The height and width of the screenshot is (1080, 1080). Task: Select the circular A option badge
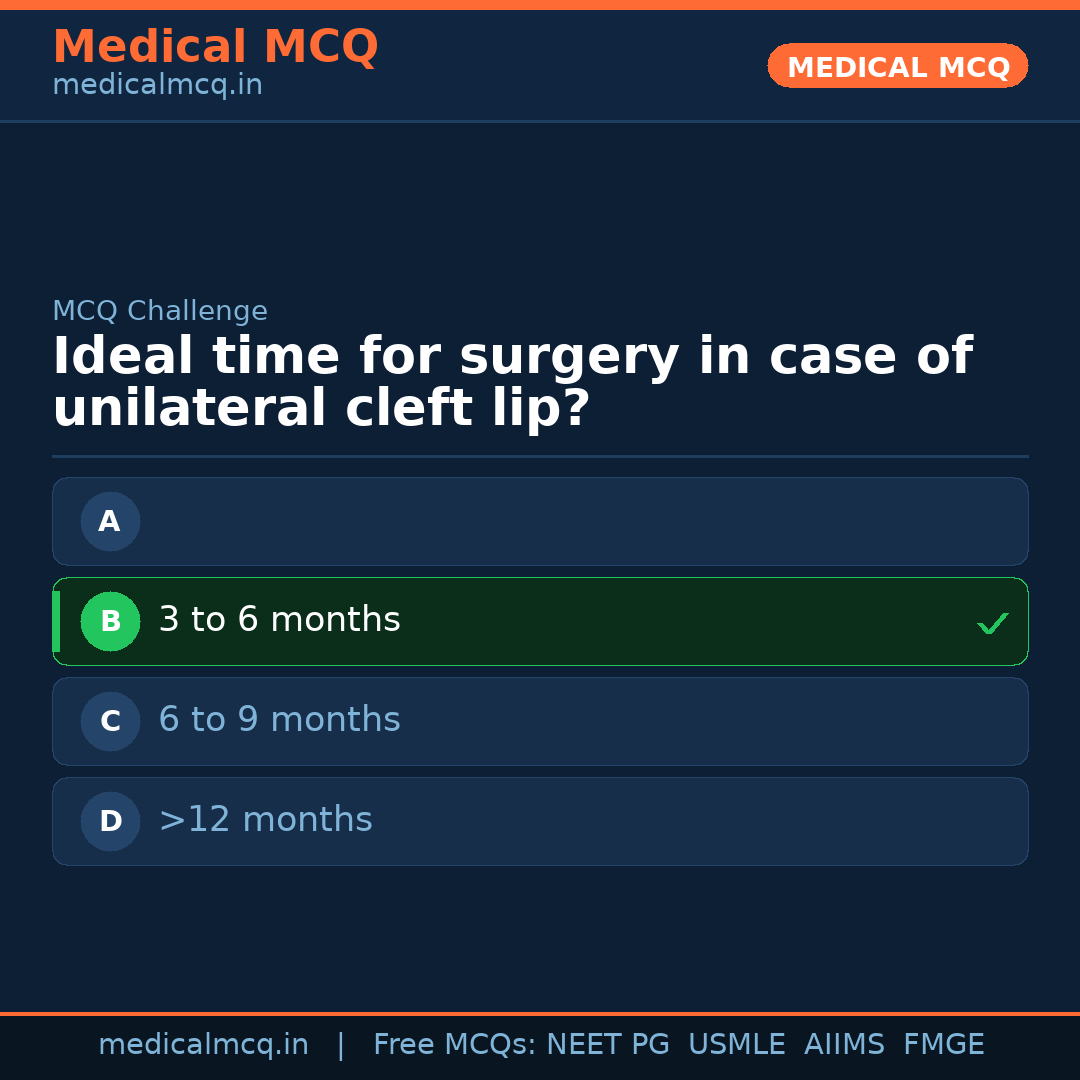pos(110,521)
